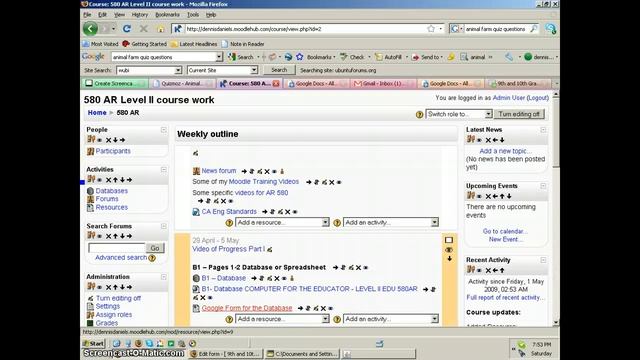Move the Activities block to the right
This screenshot has height=360, width=640.
(129, 180)
